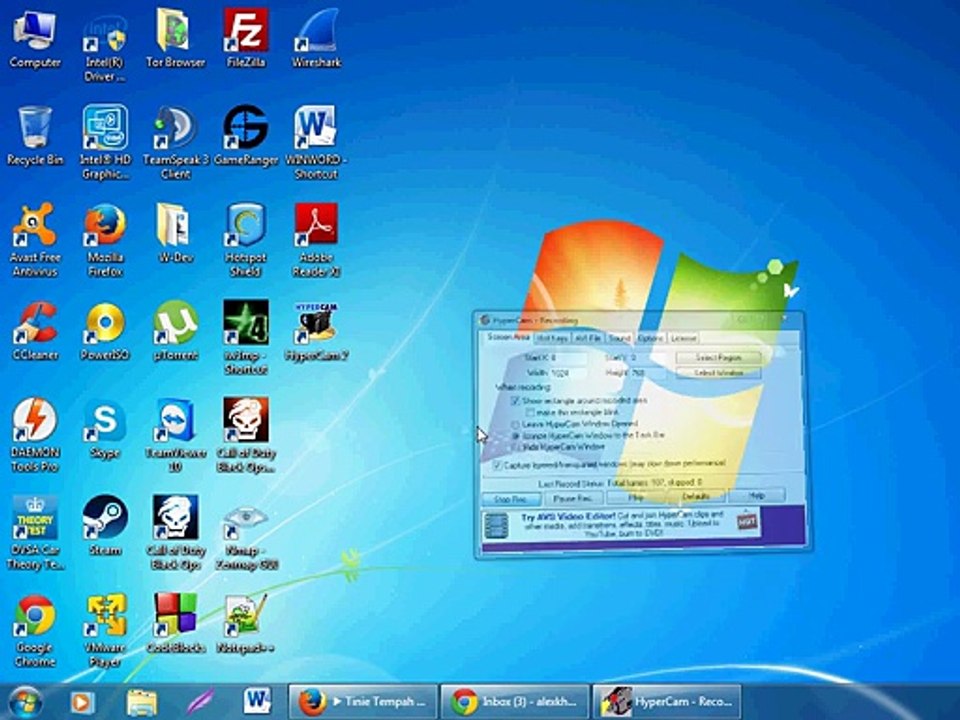Screen dimensions: 960x720
Task: Select the Tor Browser desktop icon
Action: click(175, 38)
